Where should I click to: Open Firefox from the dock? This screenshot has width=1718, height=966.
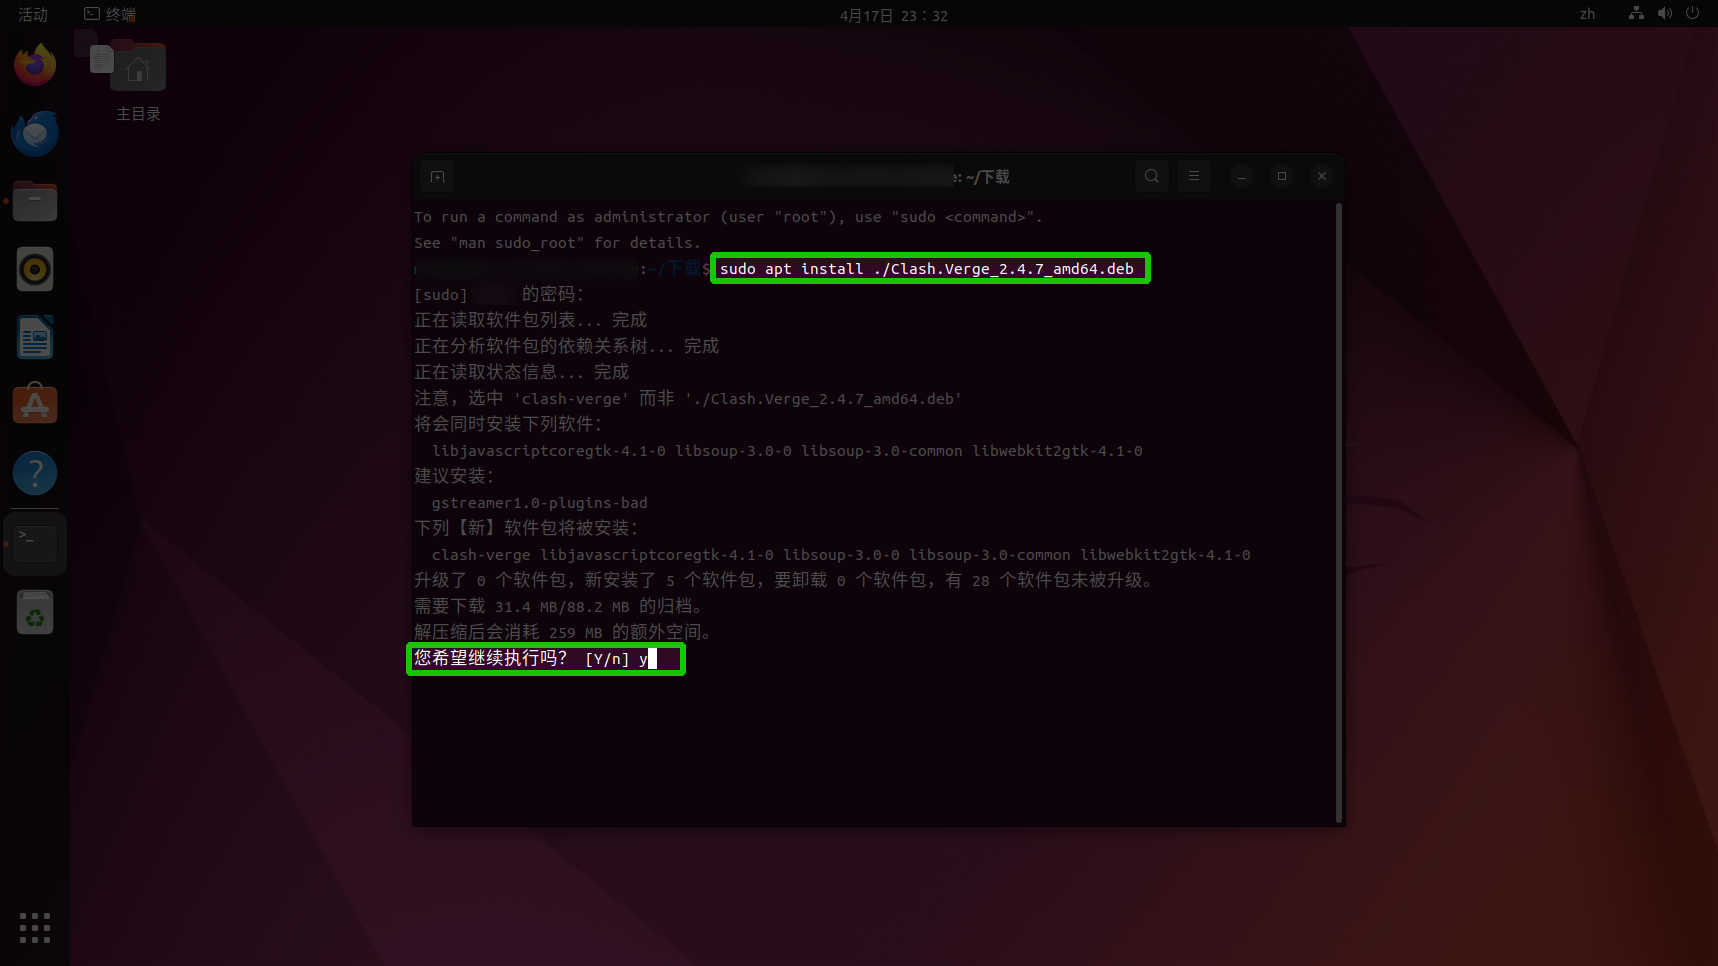(x=35, y=65)
